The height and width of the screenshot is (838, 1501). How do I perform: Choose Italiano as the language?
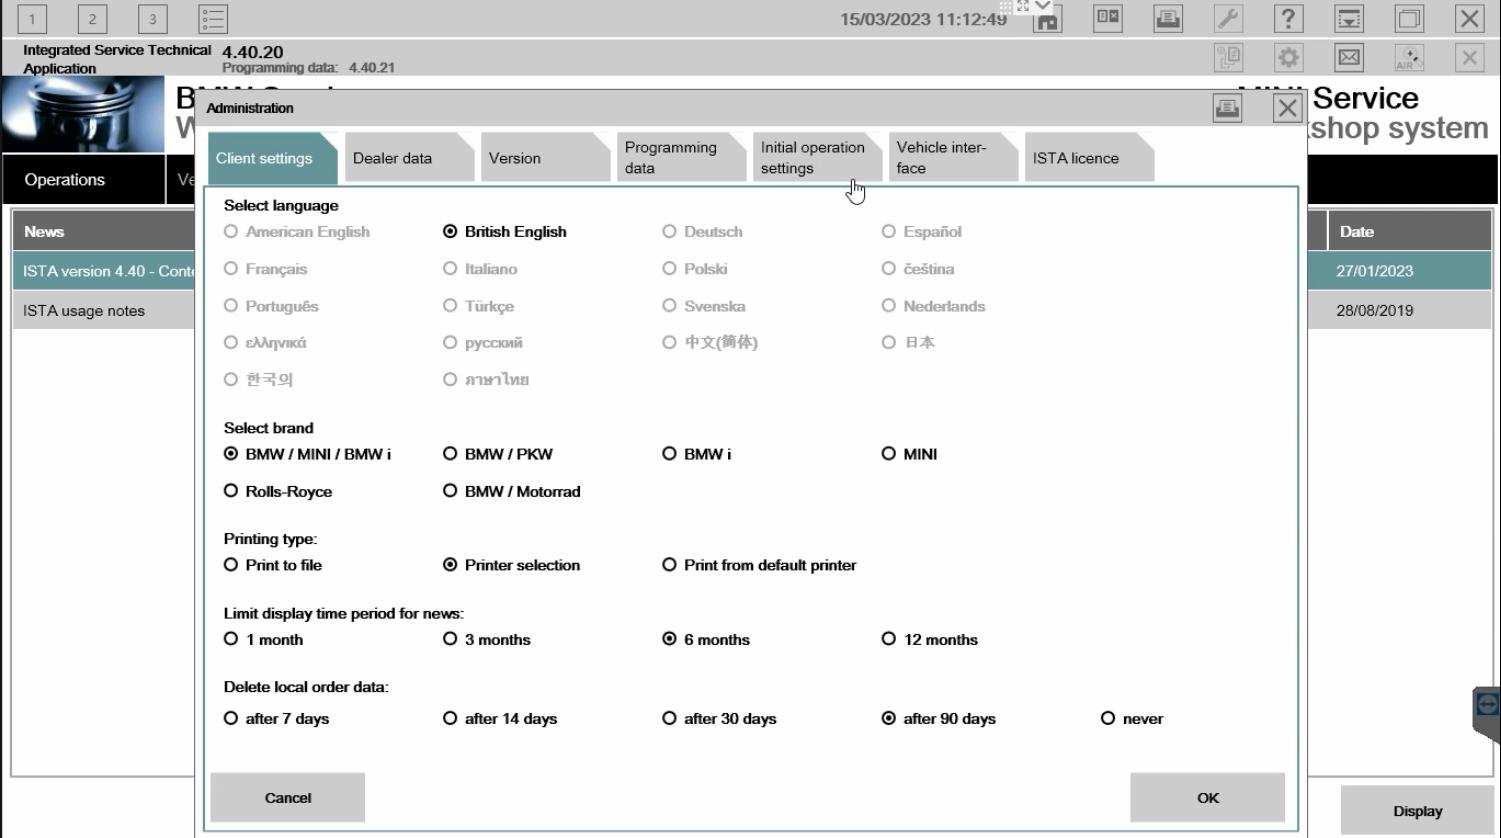[480, 269]
